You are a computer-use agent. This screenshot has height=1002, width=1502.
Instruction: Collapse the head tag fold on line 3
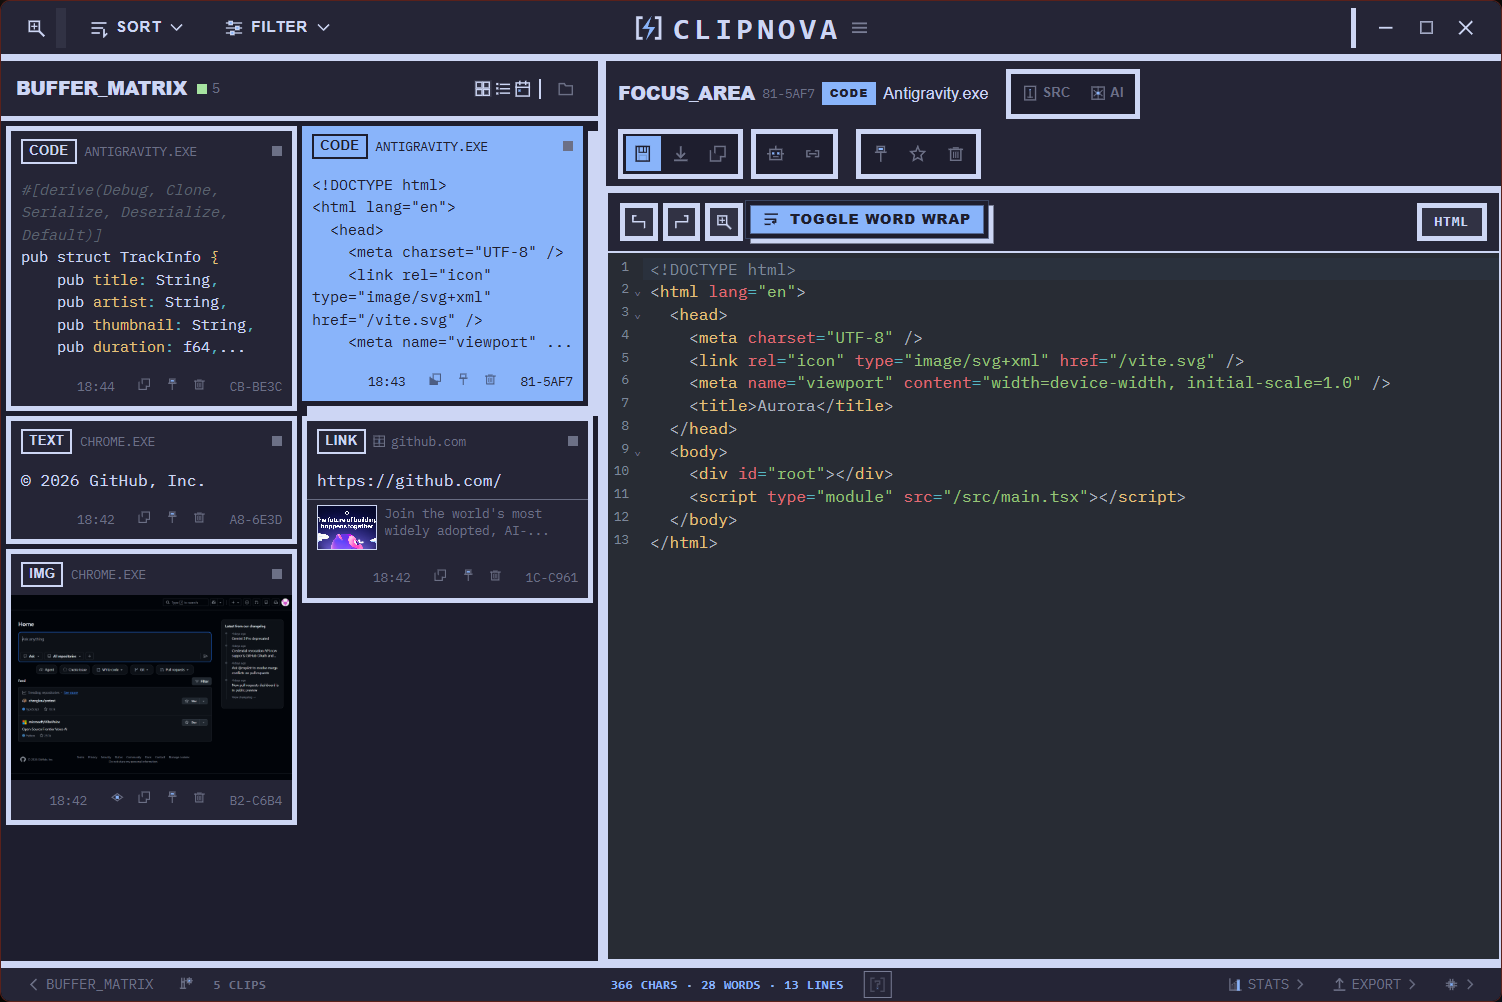click(x=638, y=316)
